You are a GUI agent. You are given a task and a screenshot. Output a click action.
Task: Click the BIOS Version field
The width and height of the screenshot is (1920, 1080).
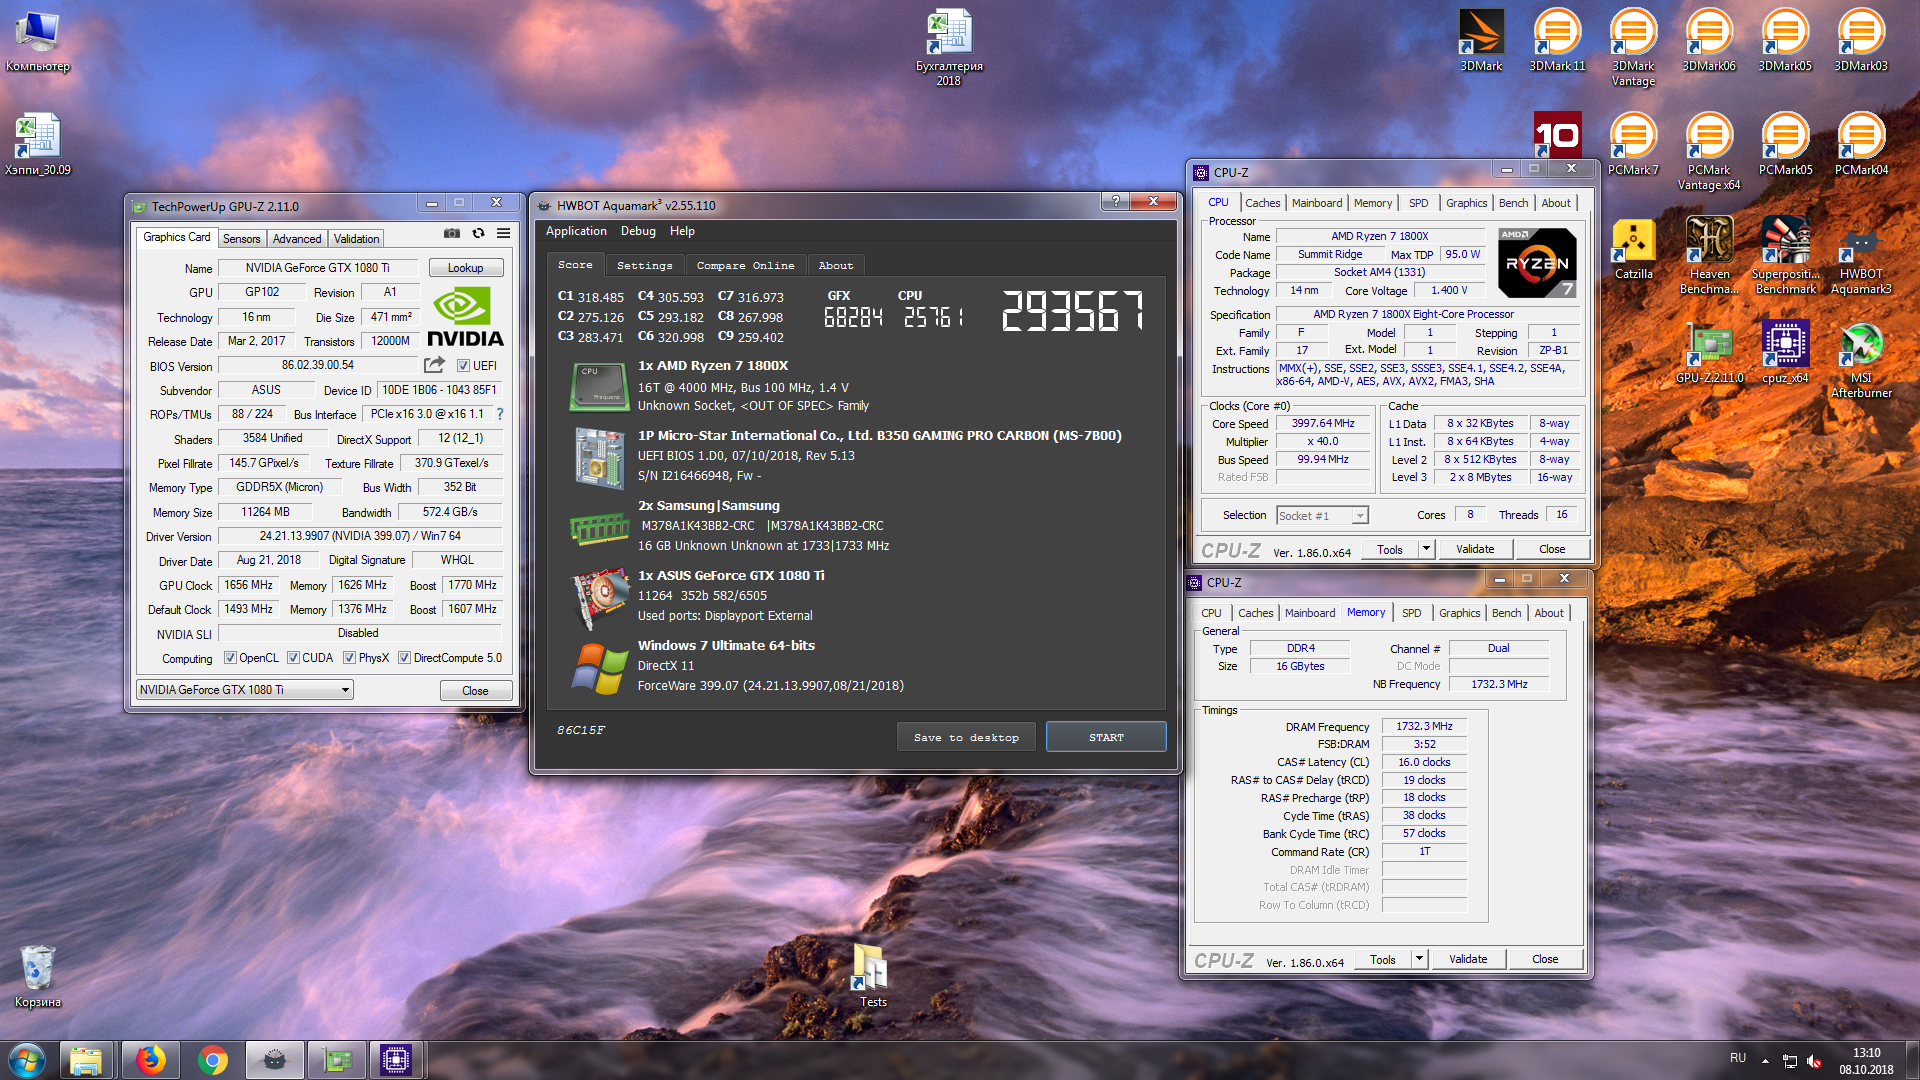click(x=317, y=366)
